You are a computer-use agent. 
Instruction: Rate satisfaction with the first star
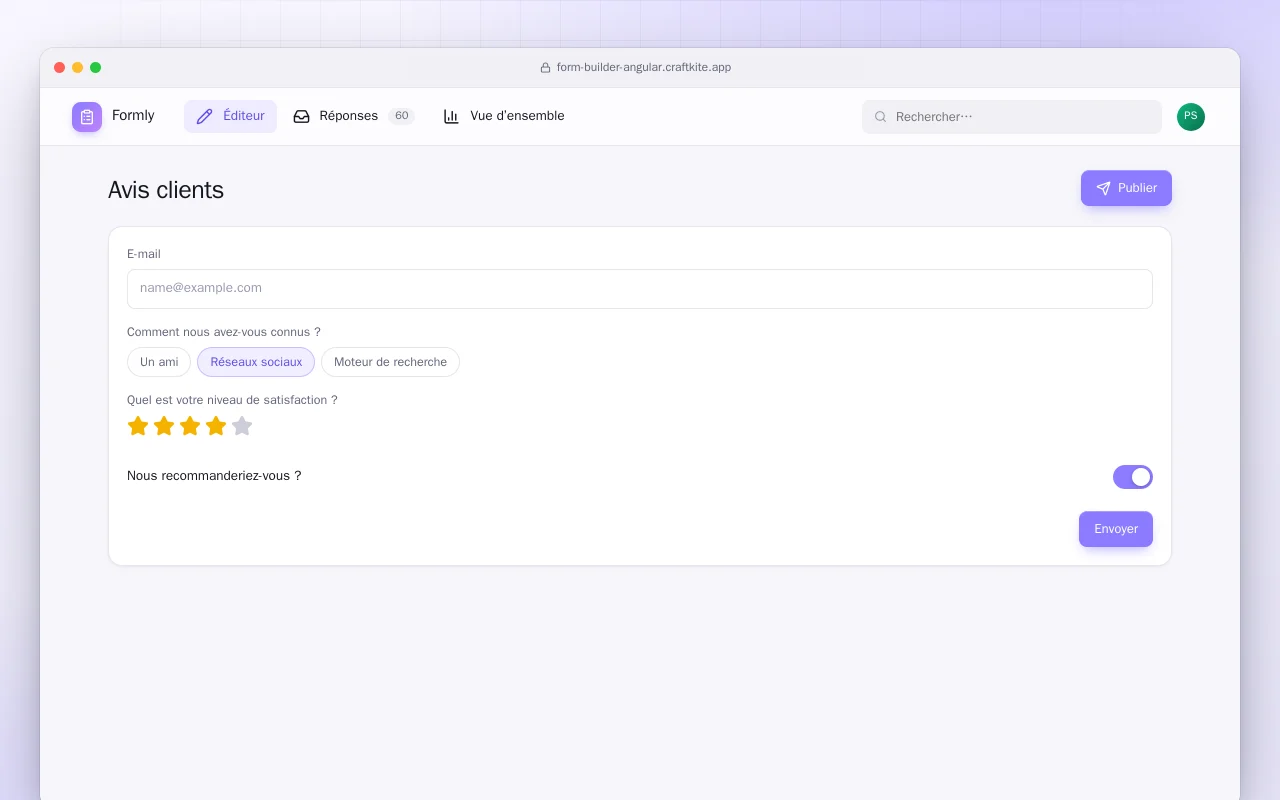pyautogui.click(x=138, y=426)
